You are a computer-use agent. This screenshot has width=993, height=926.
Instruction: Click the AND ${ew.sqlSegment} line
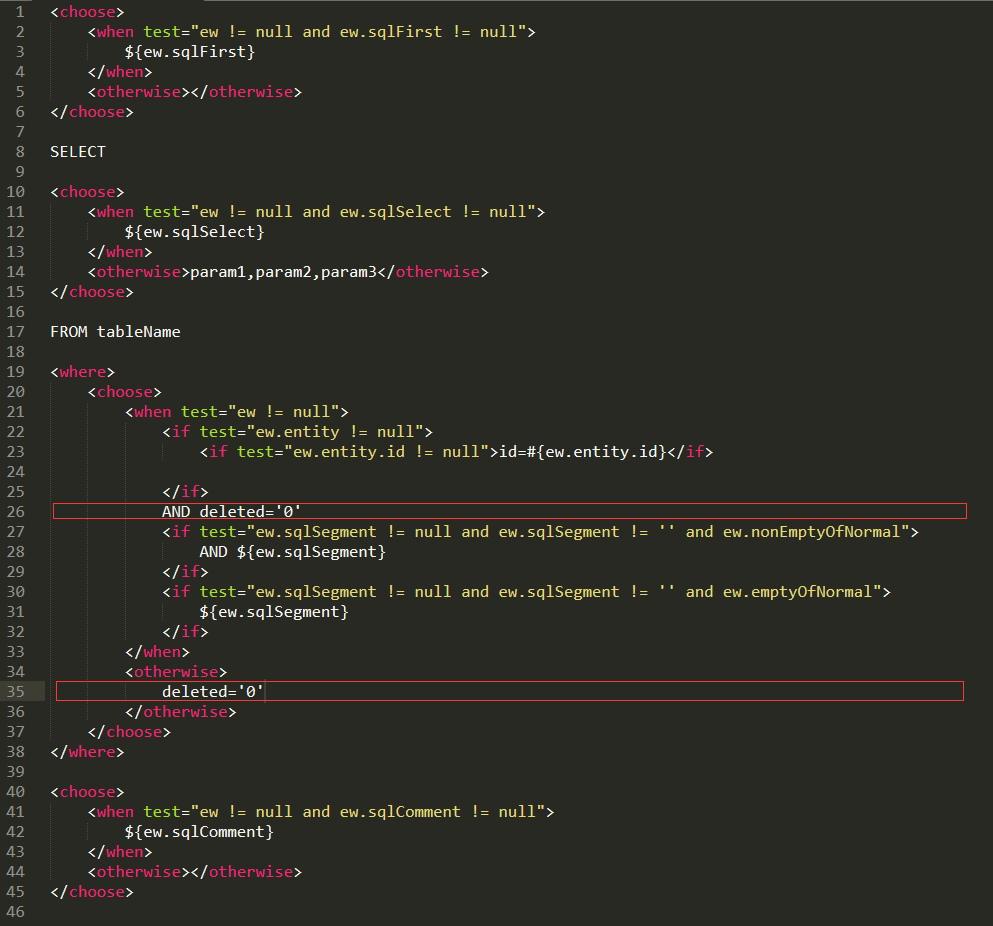(291, 552)
